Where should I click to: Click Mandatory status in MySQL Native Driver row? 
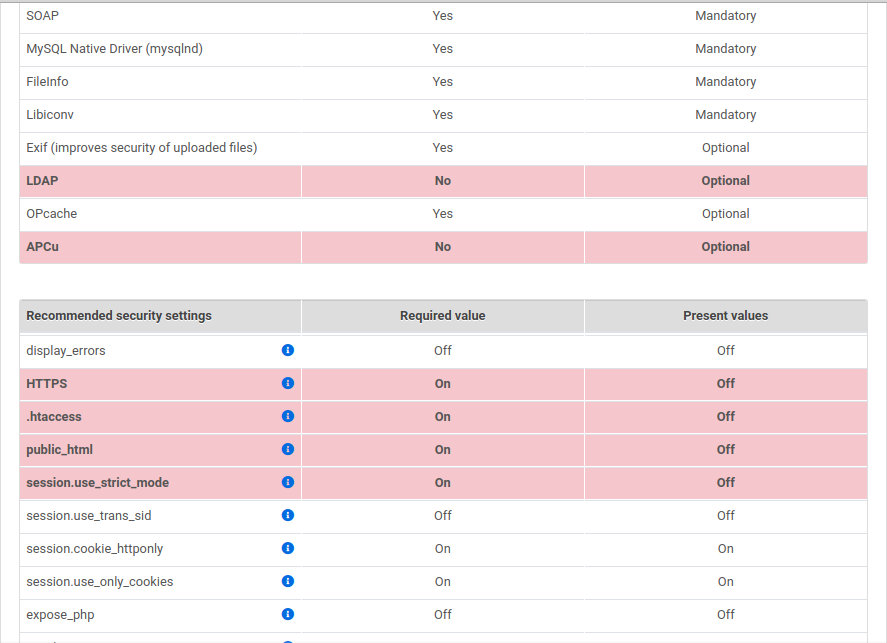pyautogui.click(x=726, y=49)
